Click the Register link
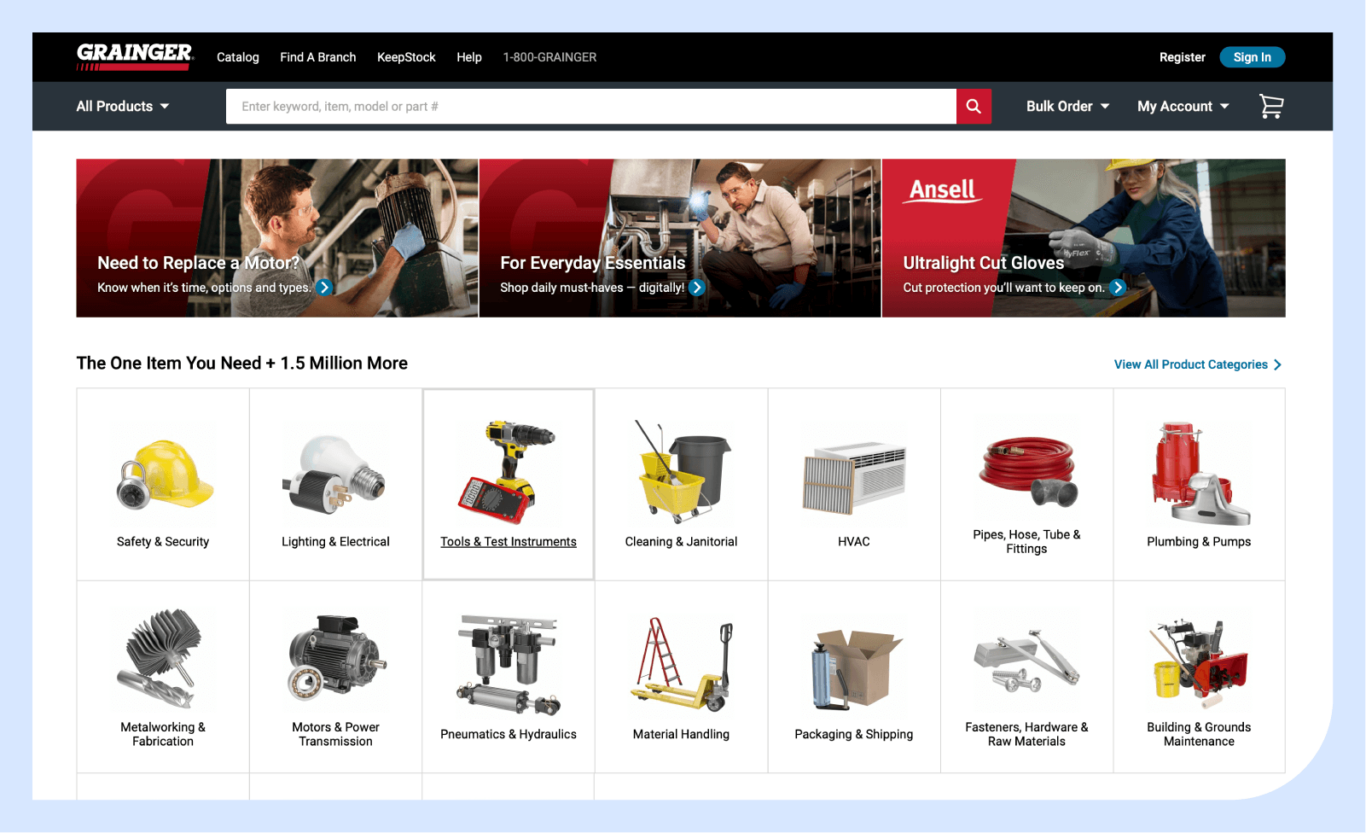The width and height of the screenshot is (1366, 833). 1182,57
